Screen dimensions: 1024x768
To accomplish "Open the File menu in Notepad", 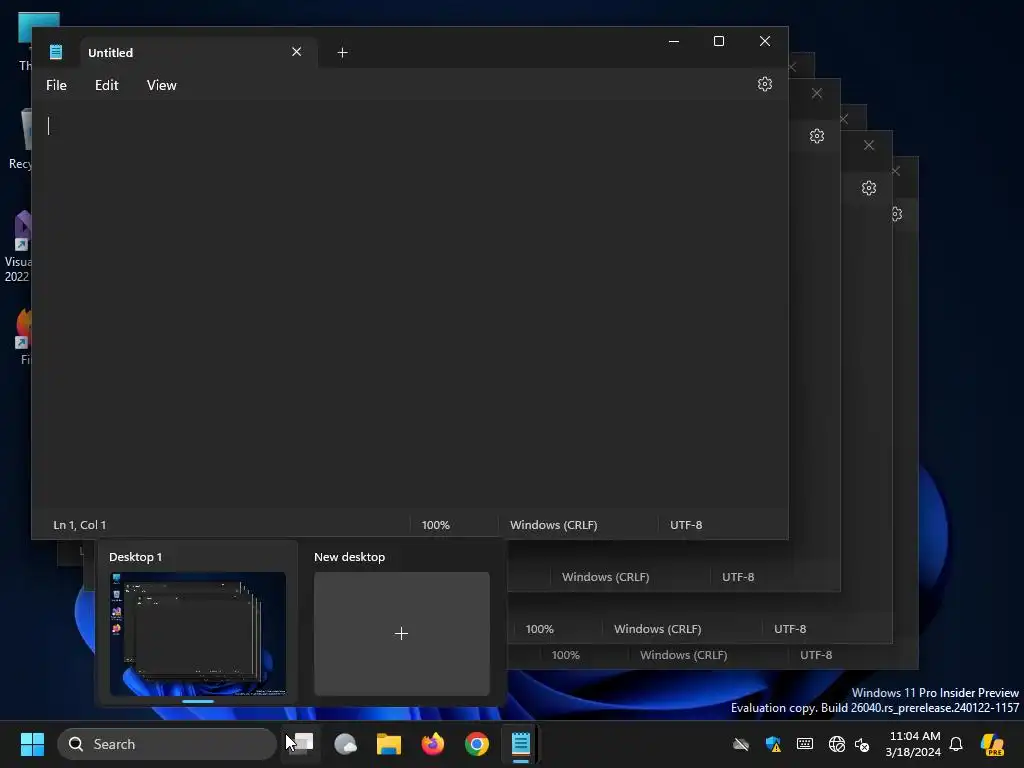I will [56, 85].
